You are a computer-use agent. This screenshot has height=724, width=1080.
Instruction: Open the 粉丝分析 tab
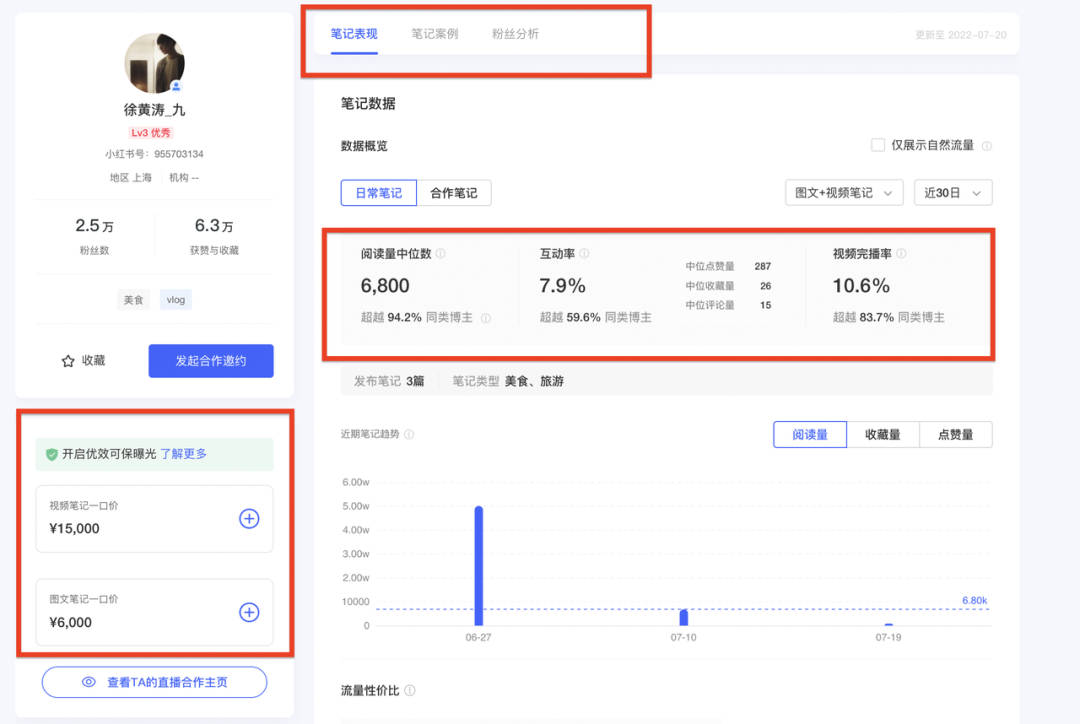click(x=515, y=34)
